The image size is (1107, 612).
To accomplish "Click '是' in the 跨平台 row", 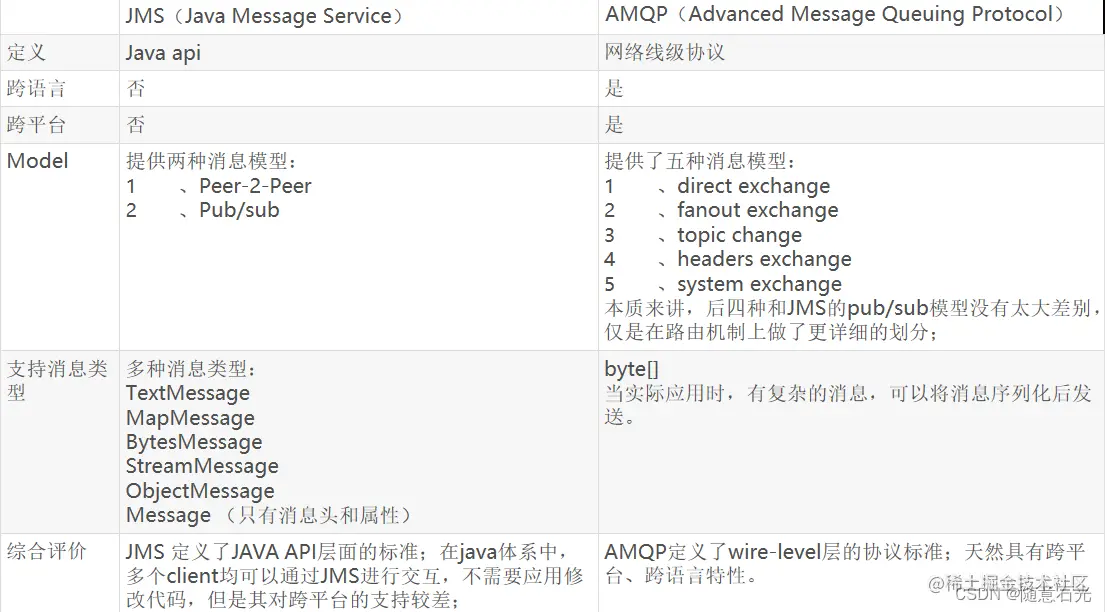I will coord(614,125).
